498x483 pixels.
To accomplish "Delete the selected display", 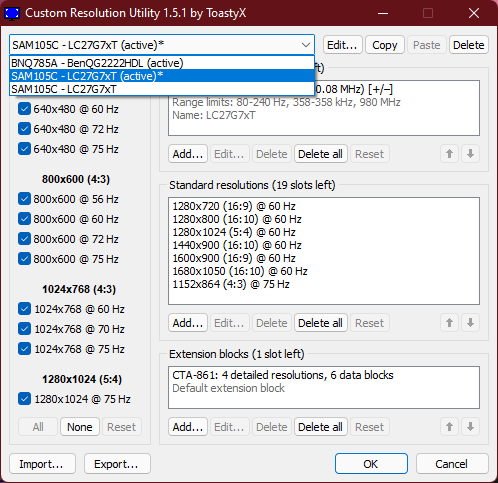I will 469,45.
